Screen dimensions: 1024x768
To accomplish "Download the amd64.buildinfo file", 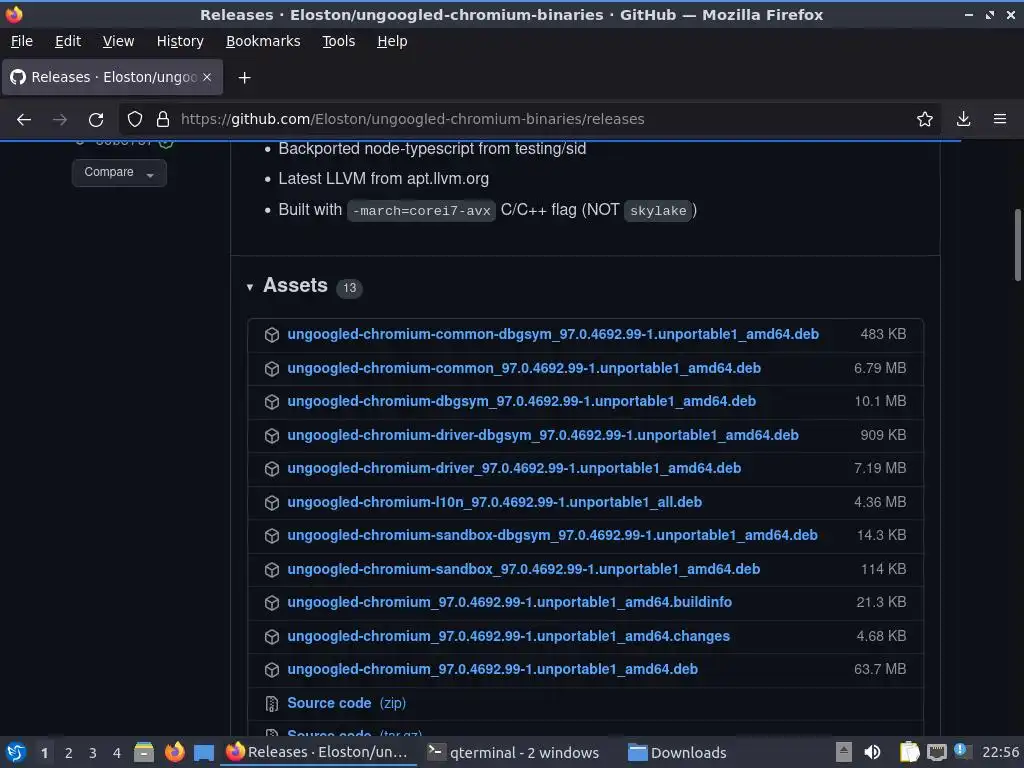I will coord(509,602).
